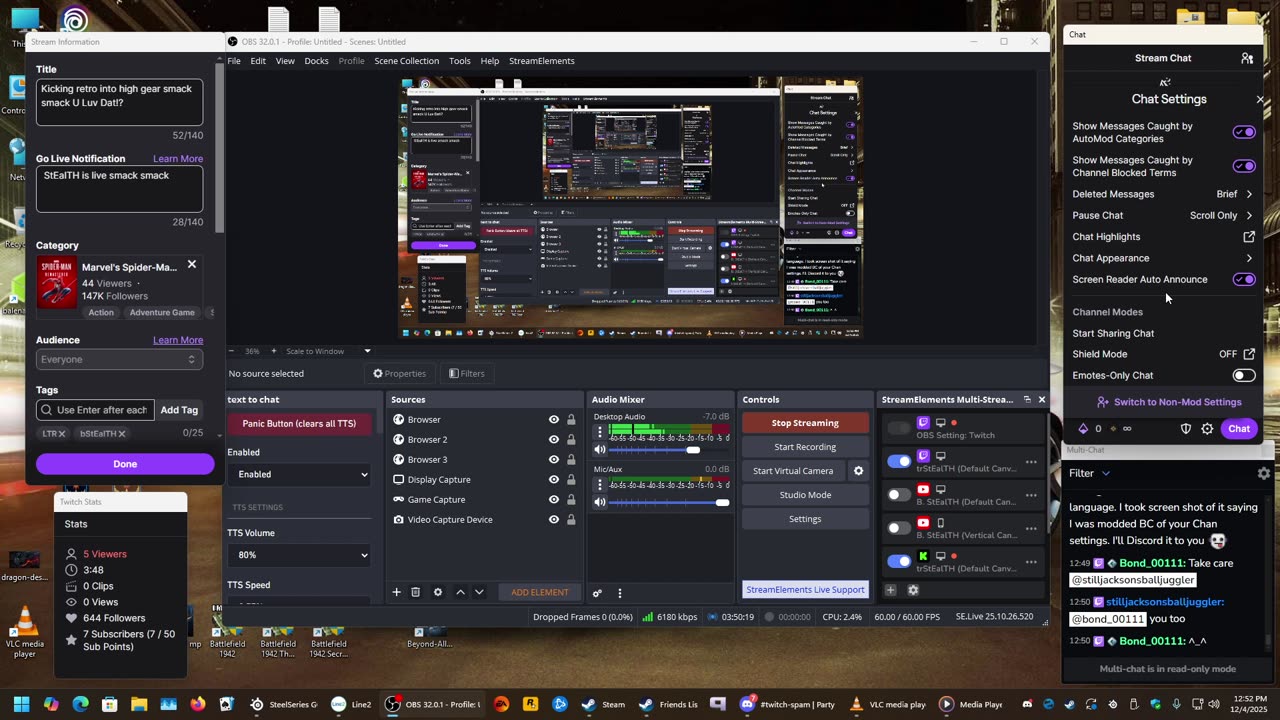
Task: Enable Emotes-Only Chat
Action: [x=1244, y=376]
